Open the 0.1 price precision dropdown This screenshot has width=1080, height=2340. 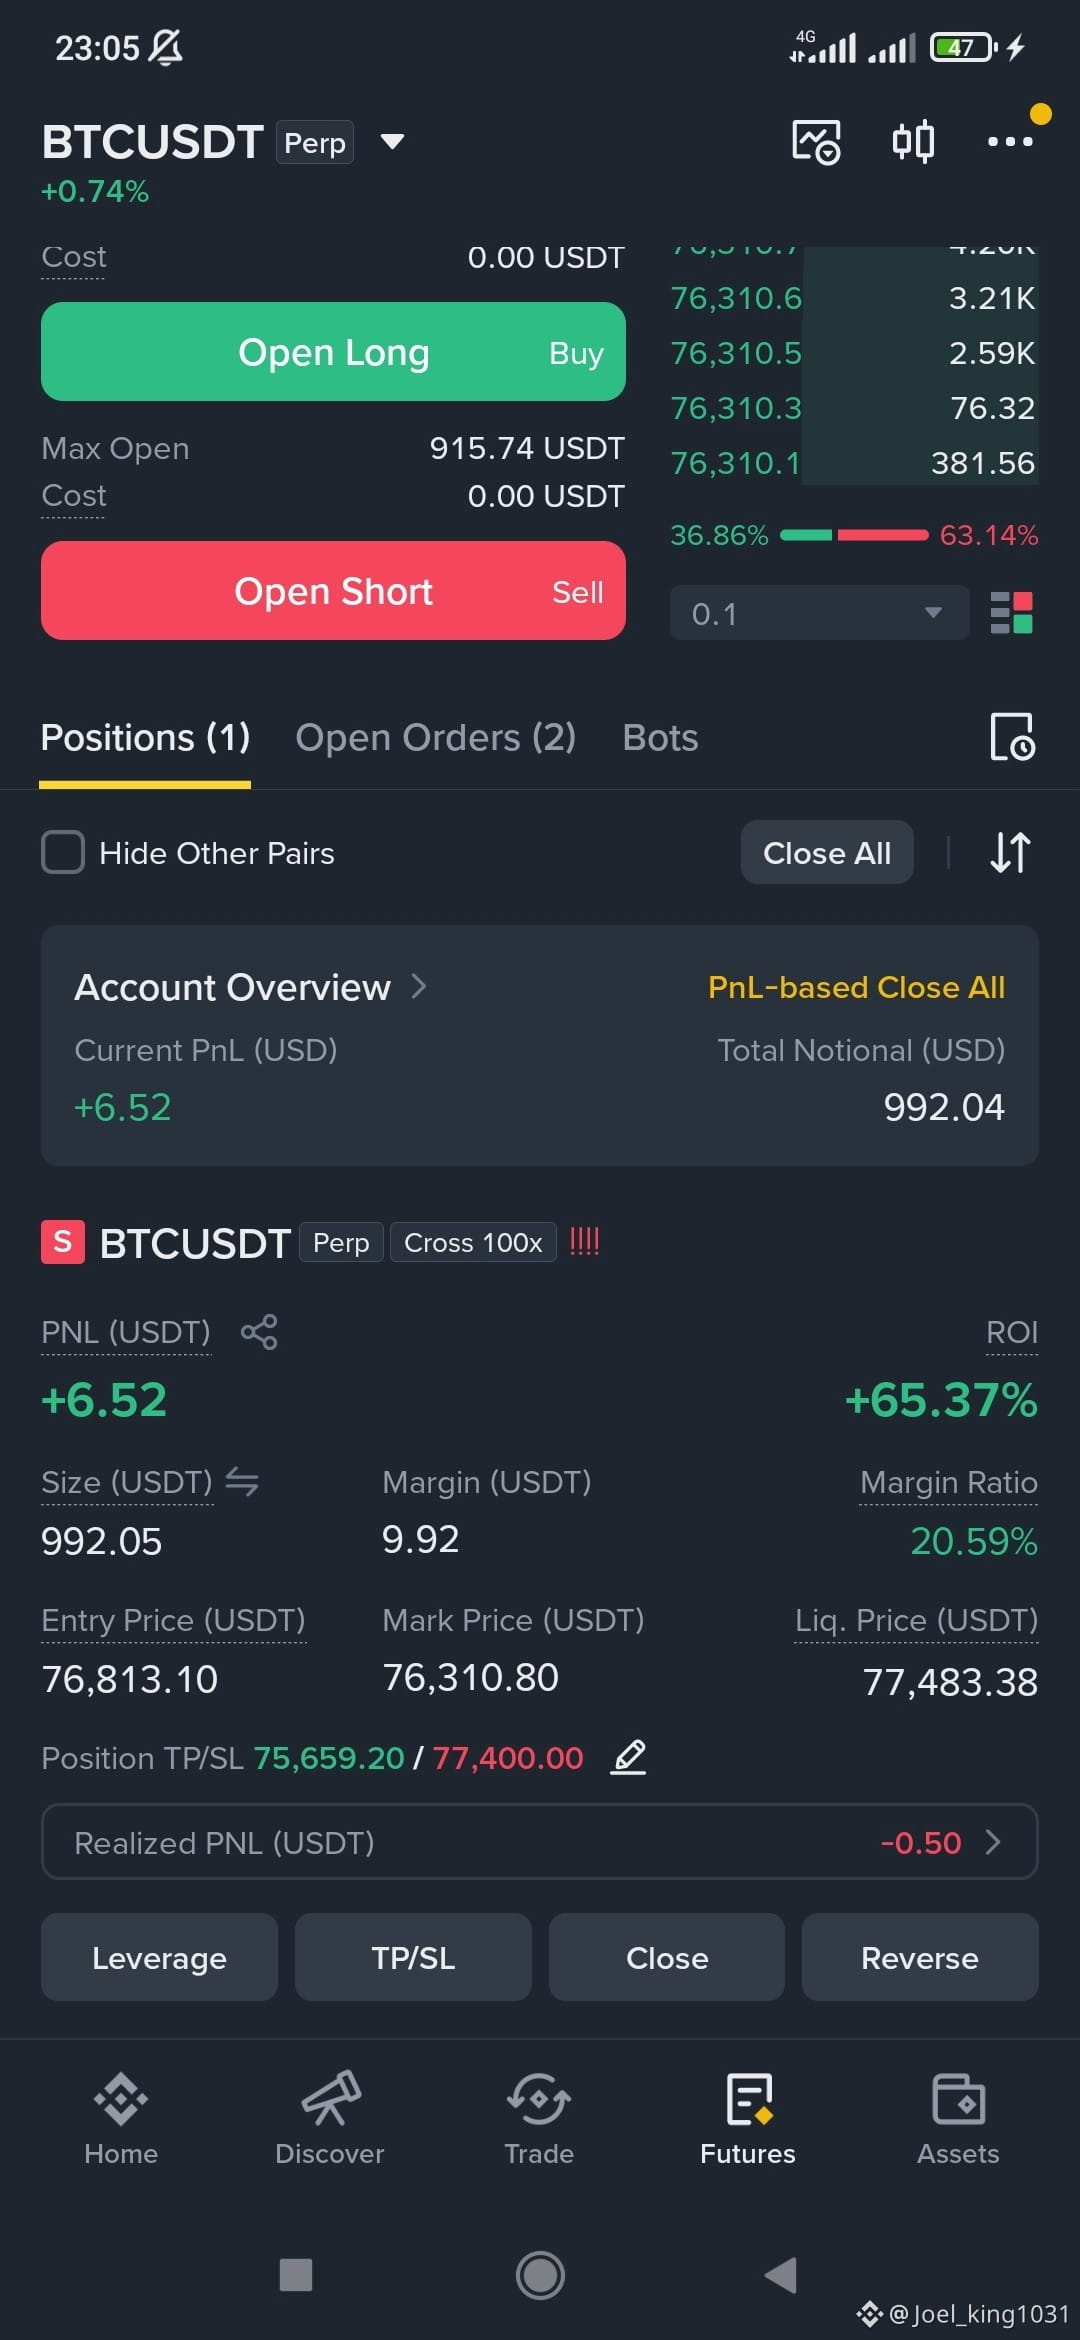(x=819, y=613)
